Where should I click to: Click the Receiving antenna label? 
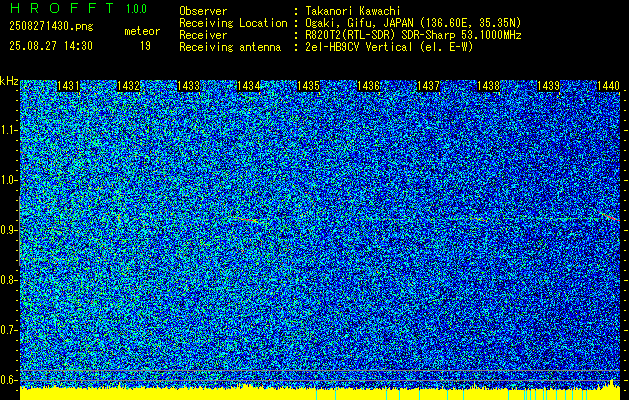pyautogui.click(x=230, y=47)
